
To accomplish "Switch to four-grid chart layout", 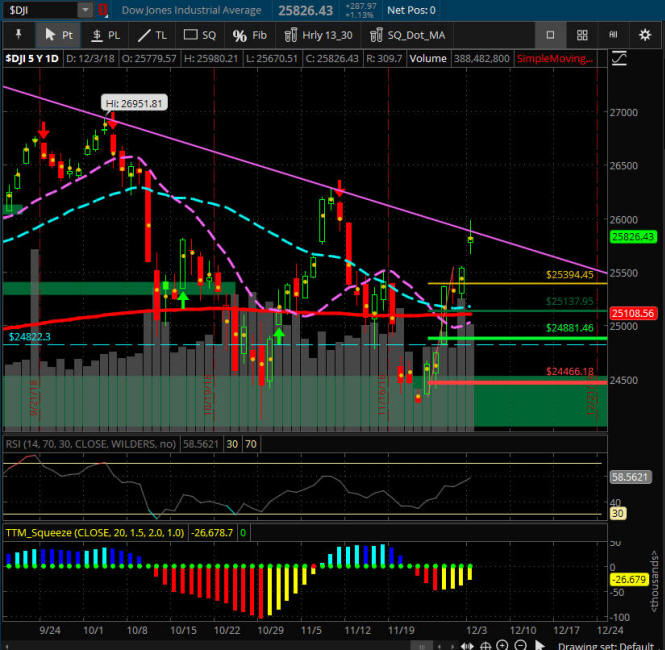I will (x=582, y=35).
